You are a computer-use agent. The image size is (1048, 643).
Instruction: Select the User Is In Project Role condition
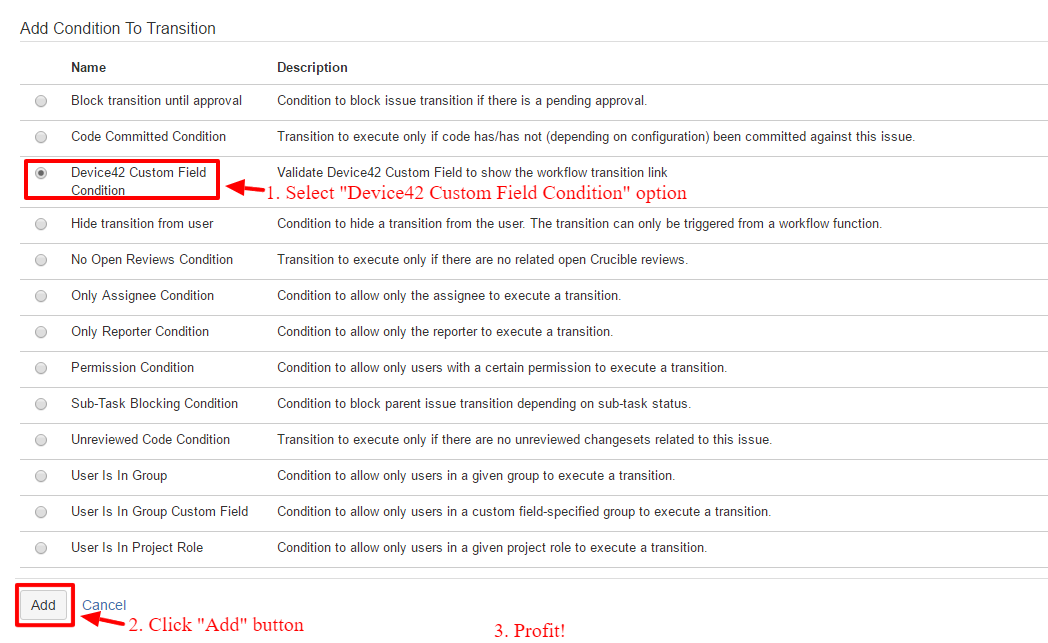click(40, 547)
